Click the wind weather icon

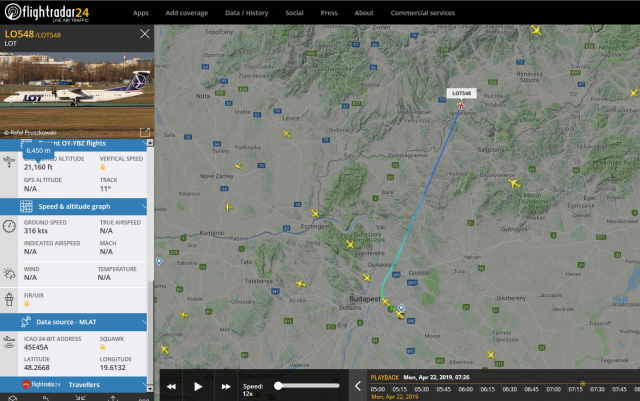point(9,273)
